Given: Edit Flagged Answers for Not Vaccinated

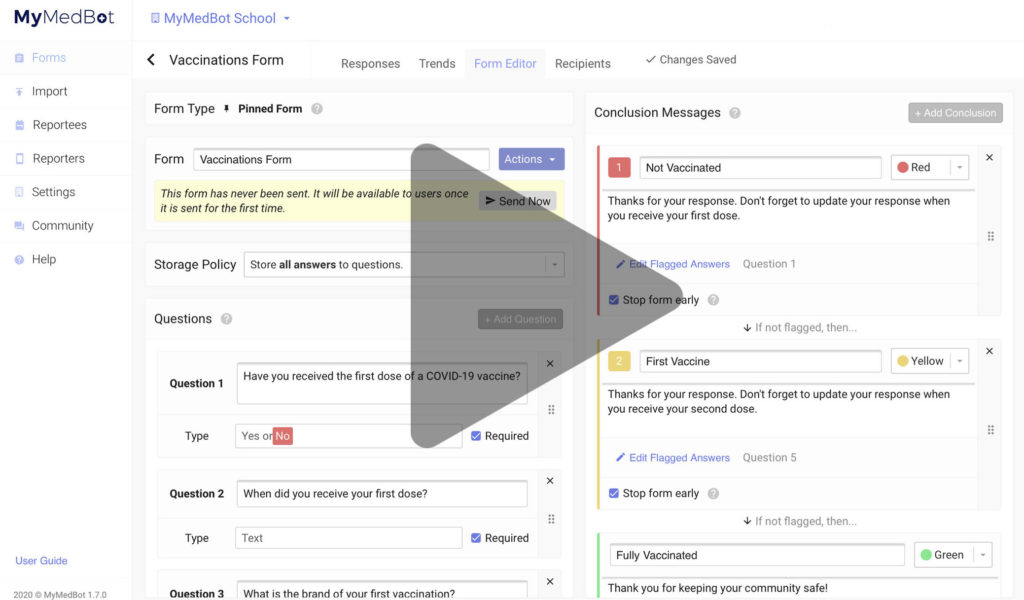Looking at the screenshot, I should (x=673, y=264).
